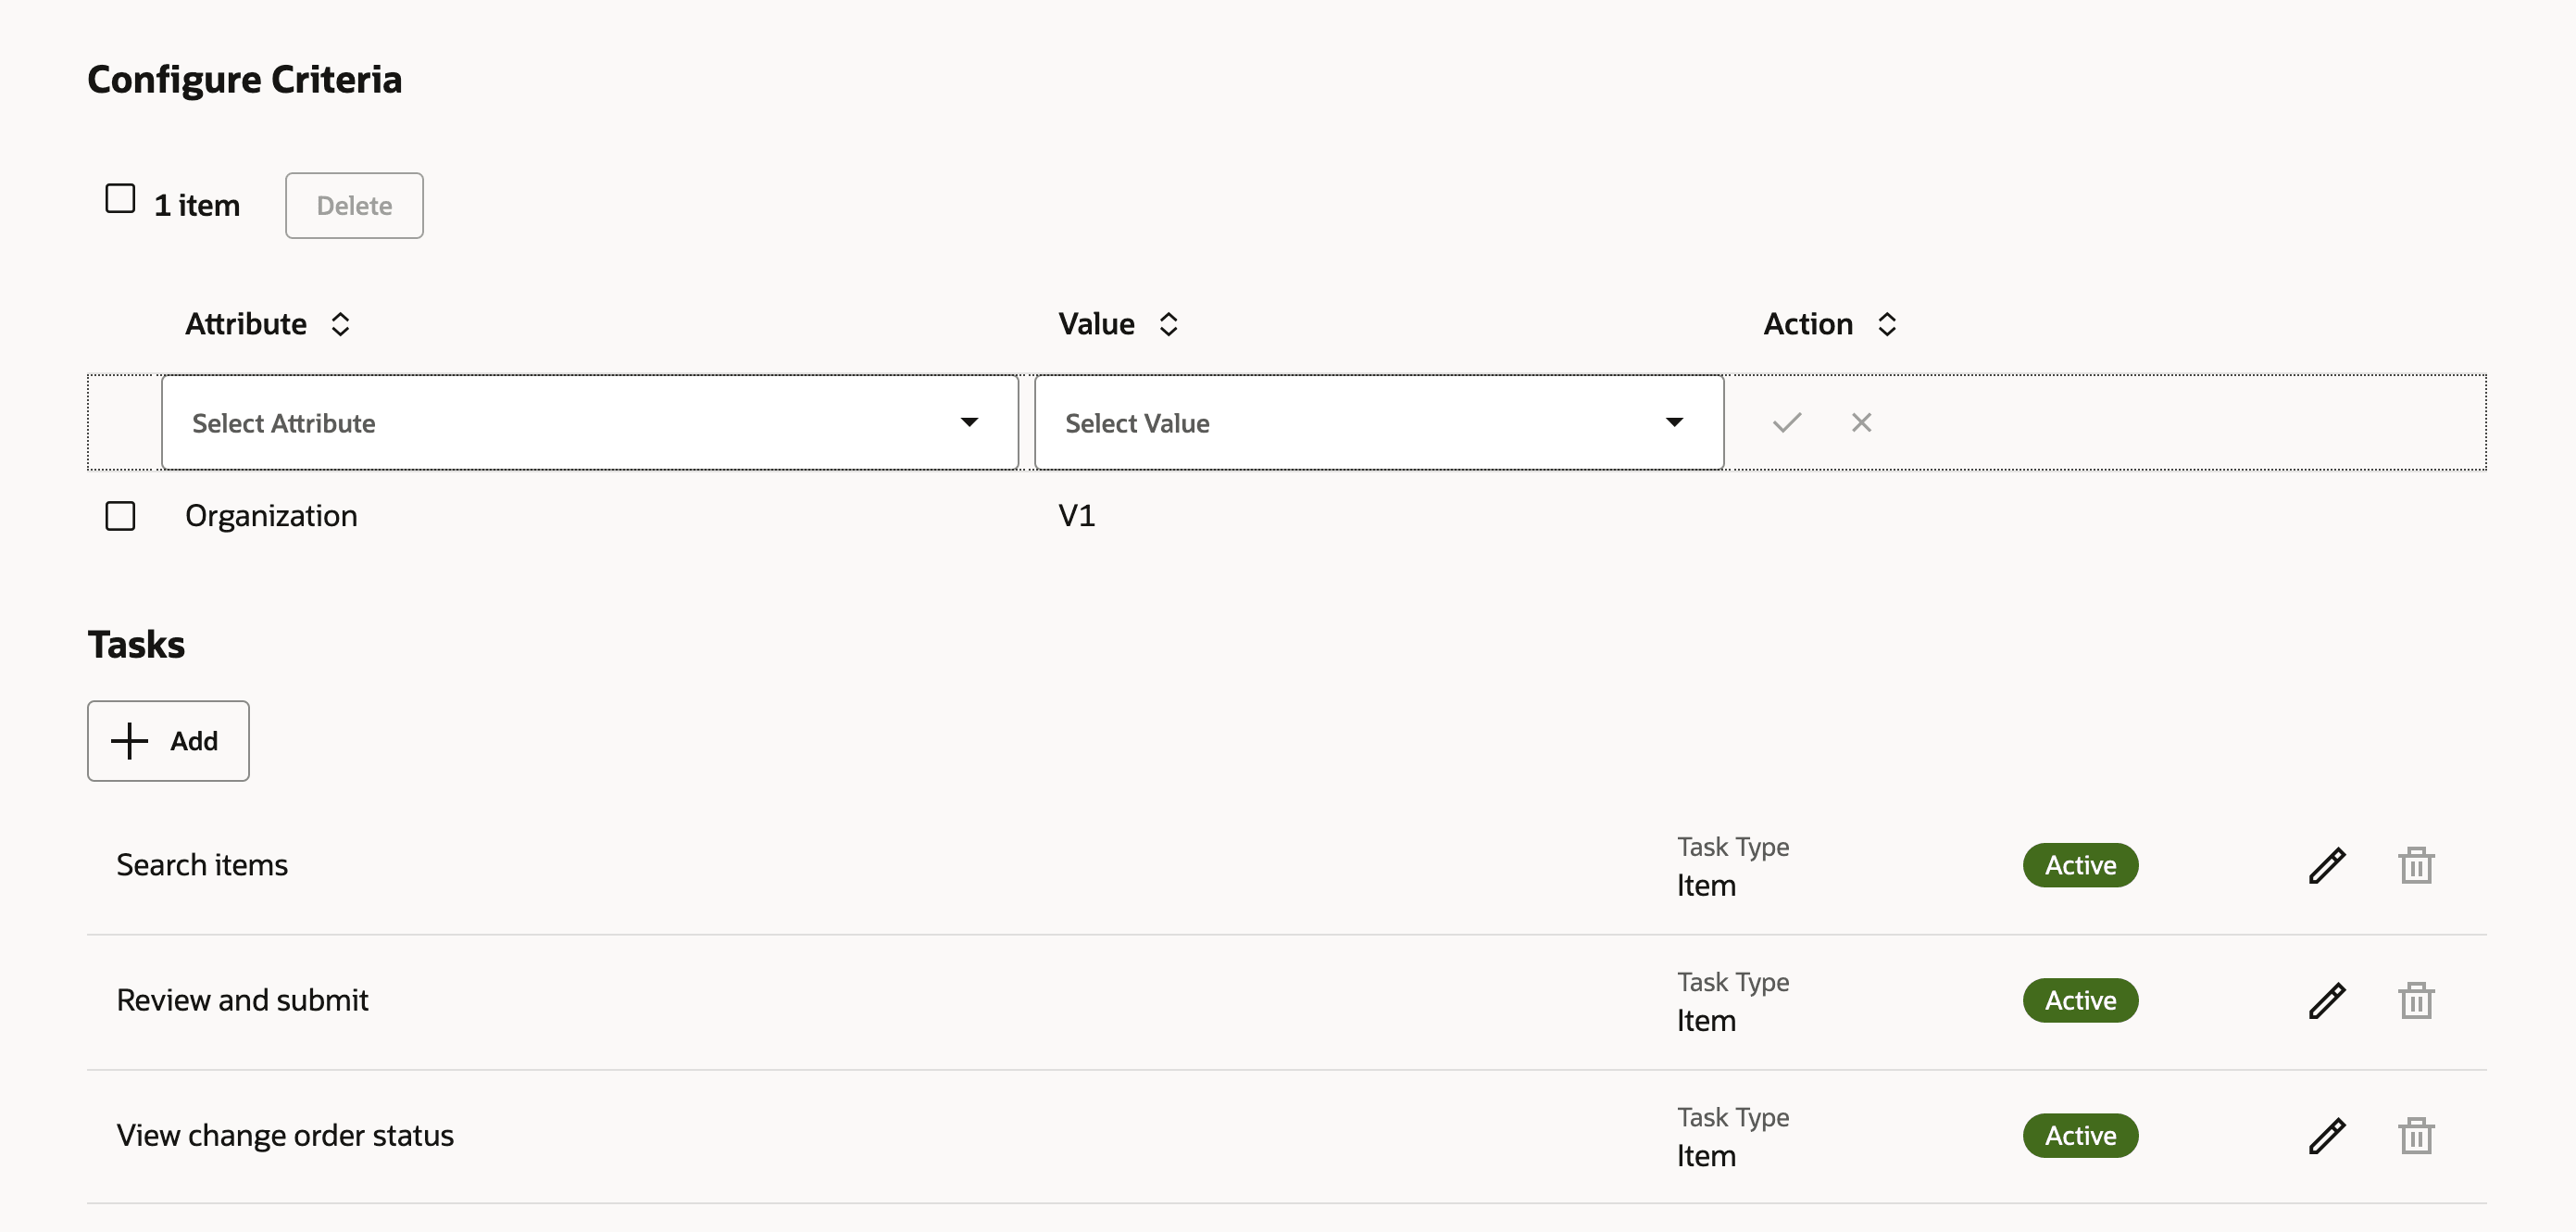Open the Select Attribute dropdown
This screenshot has height=1232, width=2576.
[589, 422]
